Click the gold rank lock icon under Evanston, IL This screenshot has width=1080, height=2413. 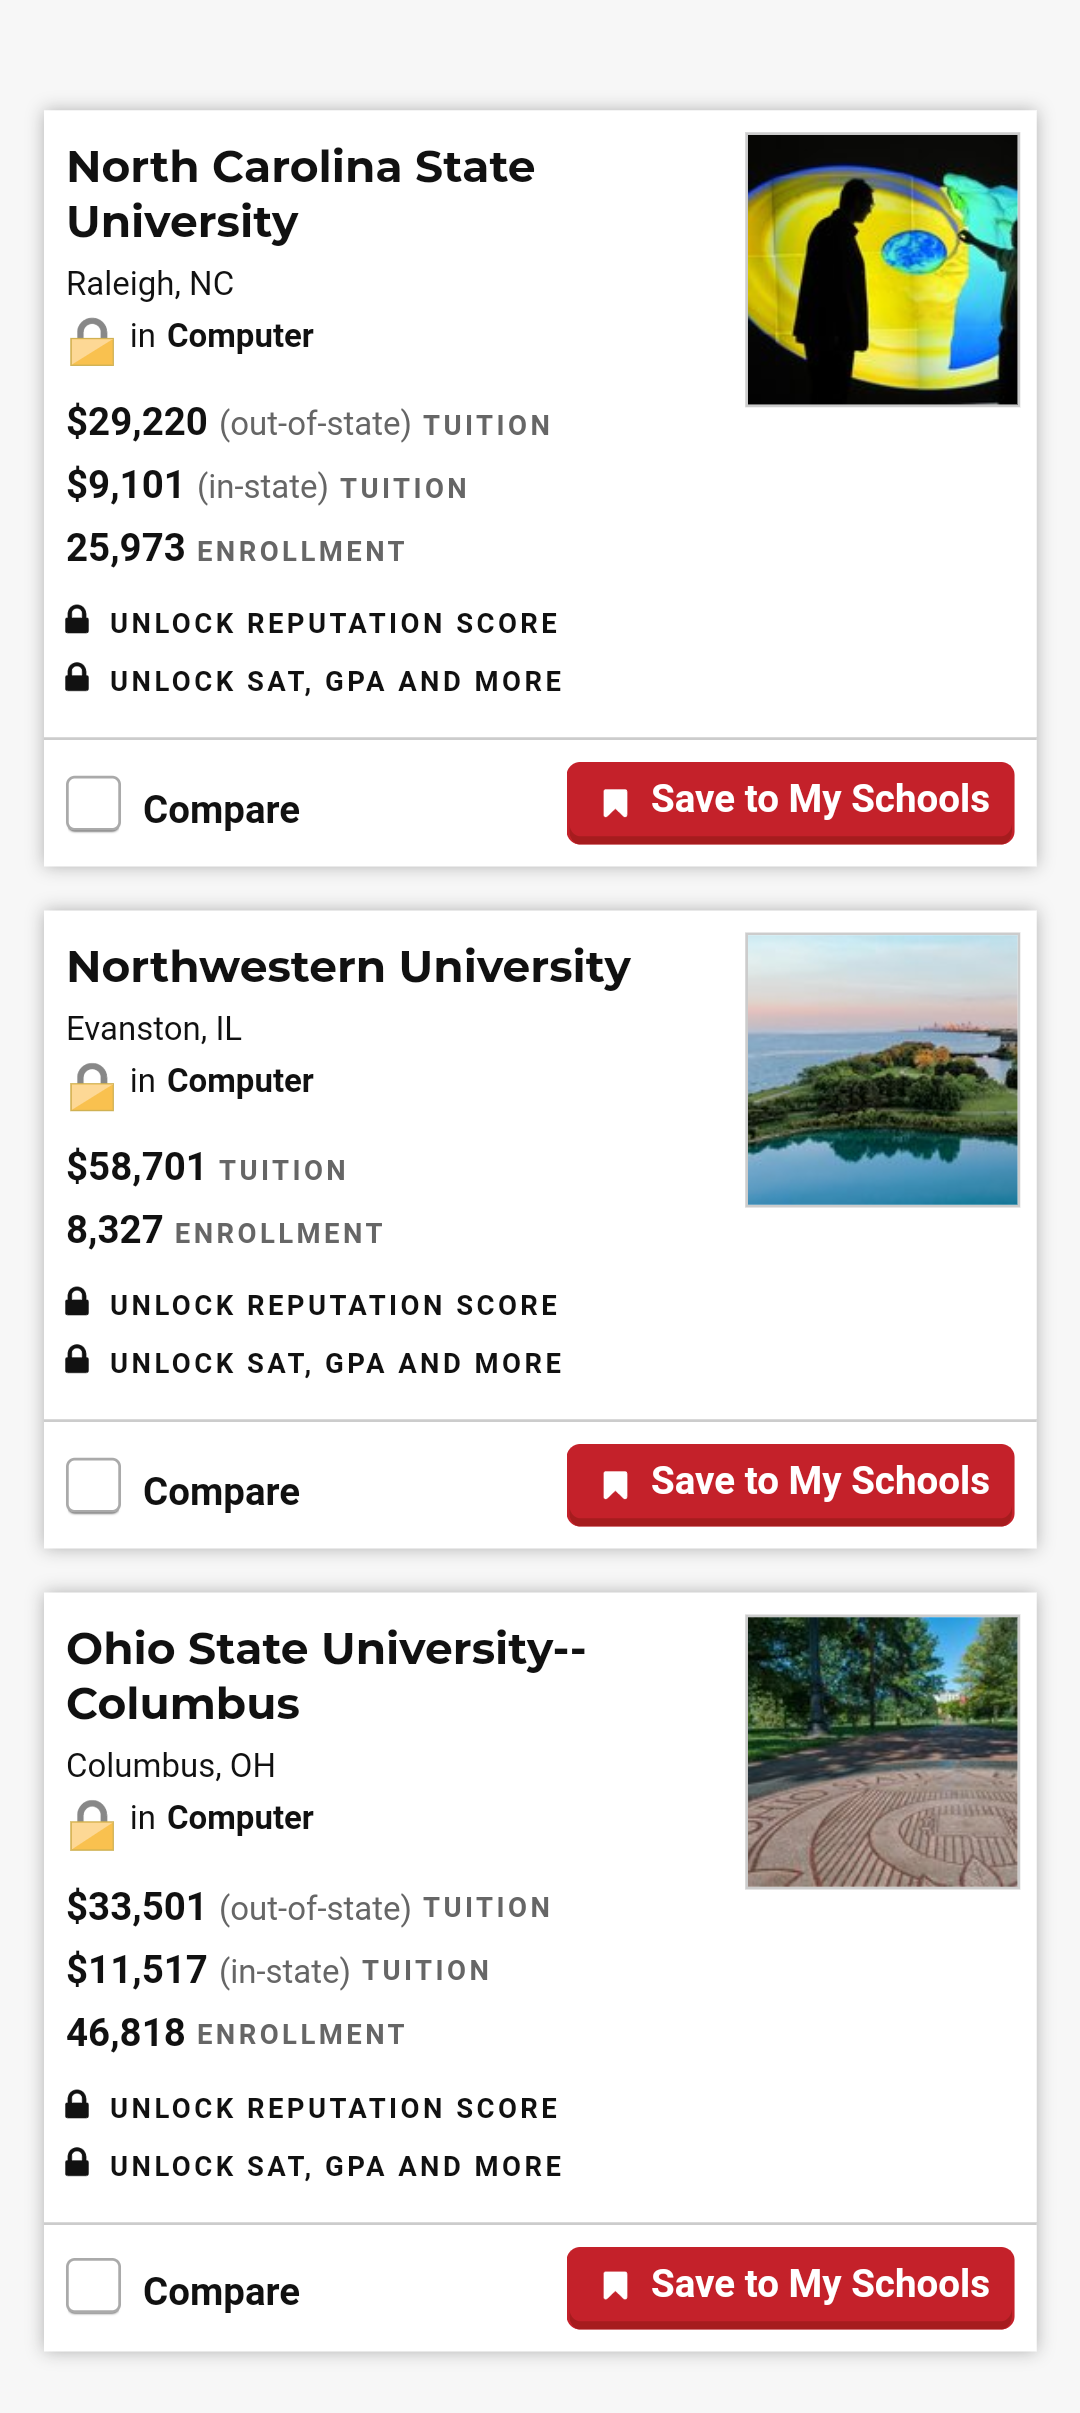(92, 1087)
